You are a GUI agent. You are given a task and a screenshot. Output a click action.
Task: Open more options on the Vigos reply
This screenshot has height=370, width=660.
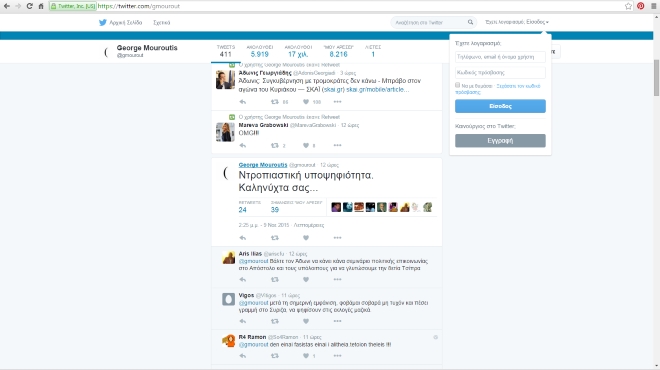[x=338, y=321]
